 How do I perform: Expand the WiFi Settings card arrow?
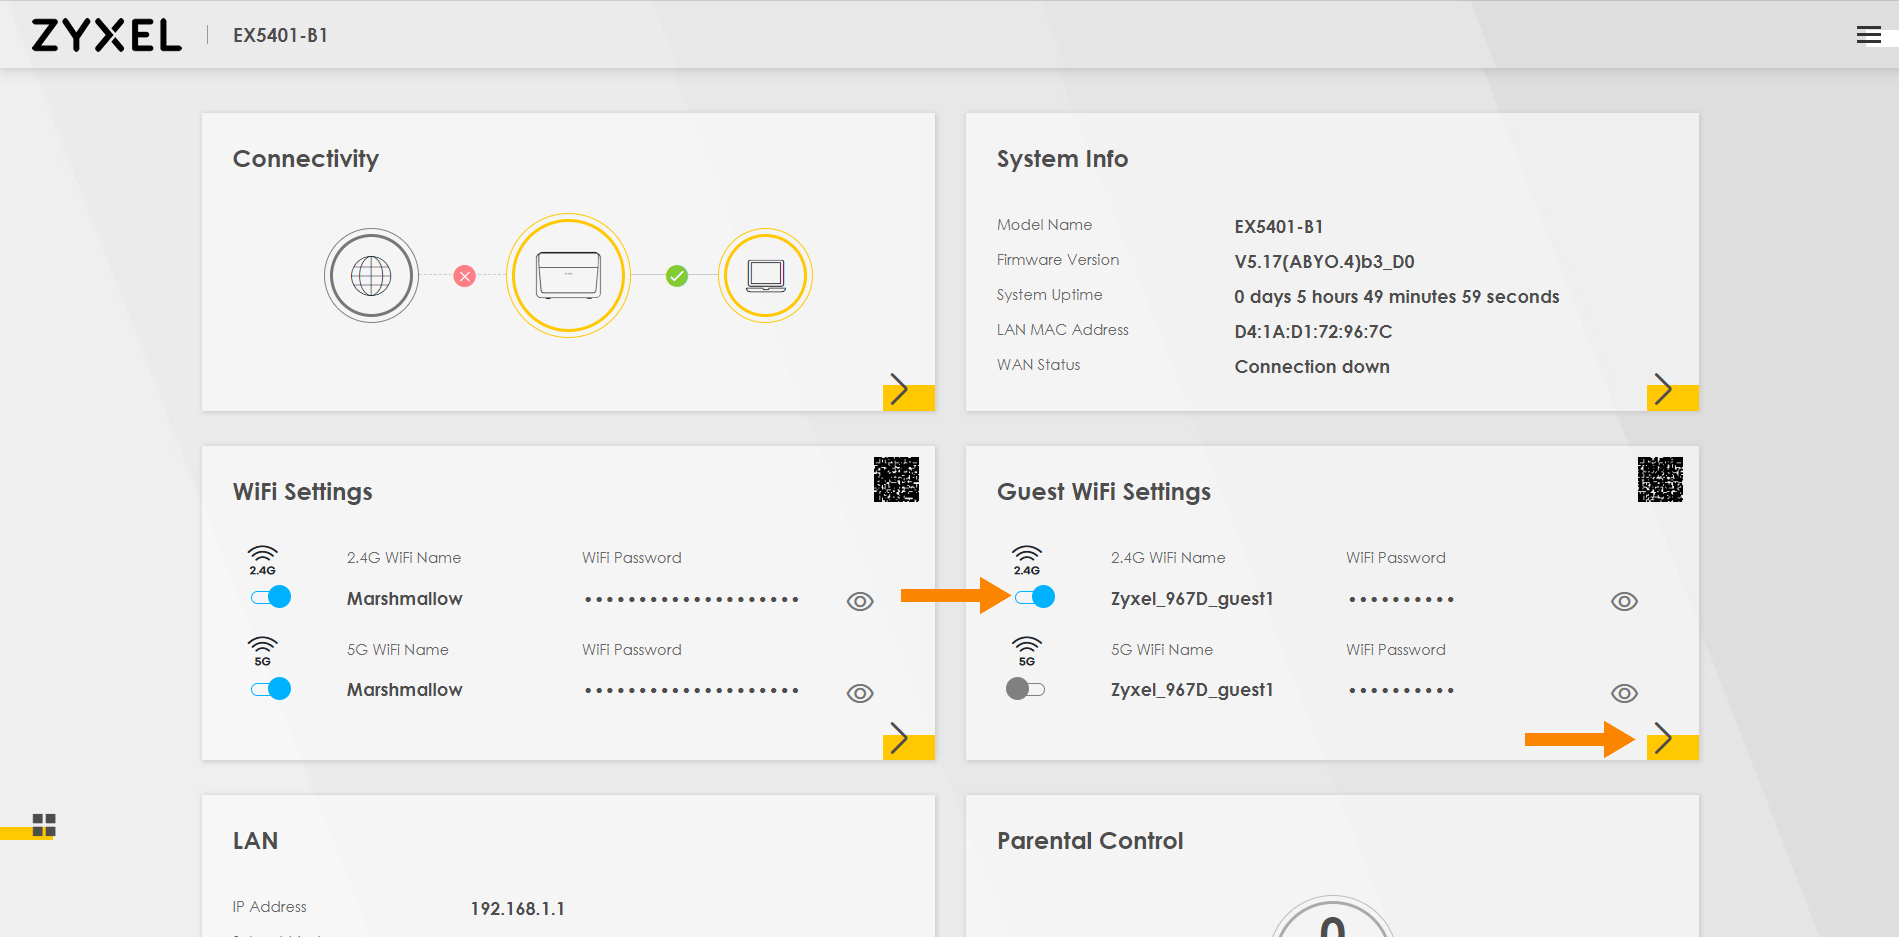[908, 741]
